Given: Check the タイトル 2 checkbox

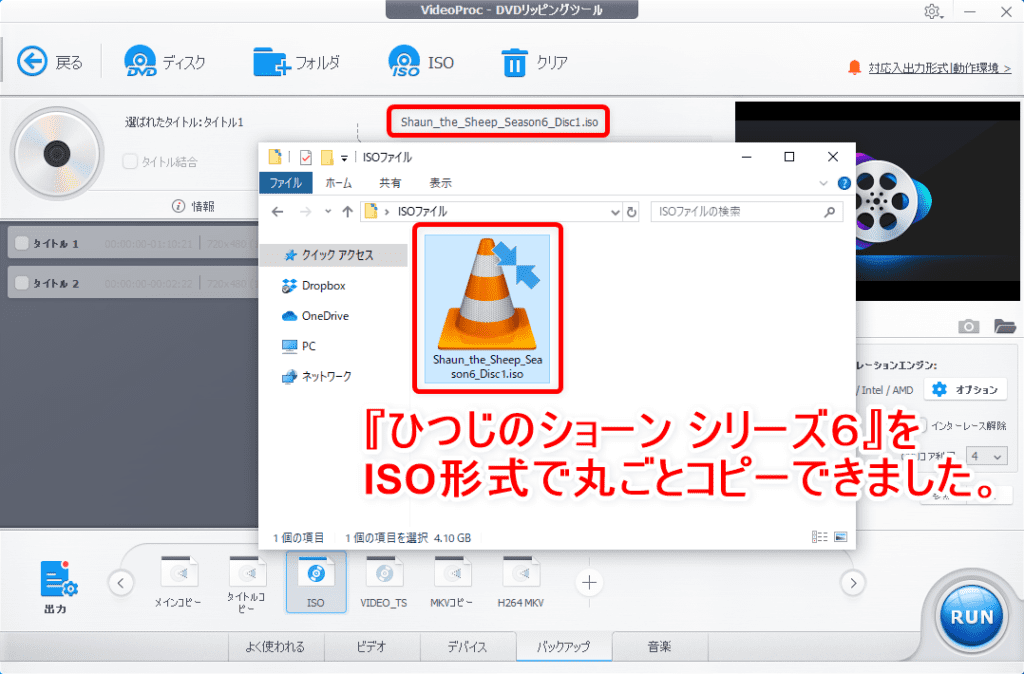Looking at the screenshot, I should (x=21, y=284).
